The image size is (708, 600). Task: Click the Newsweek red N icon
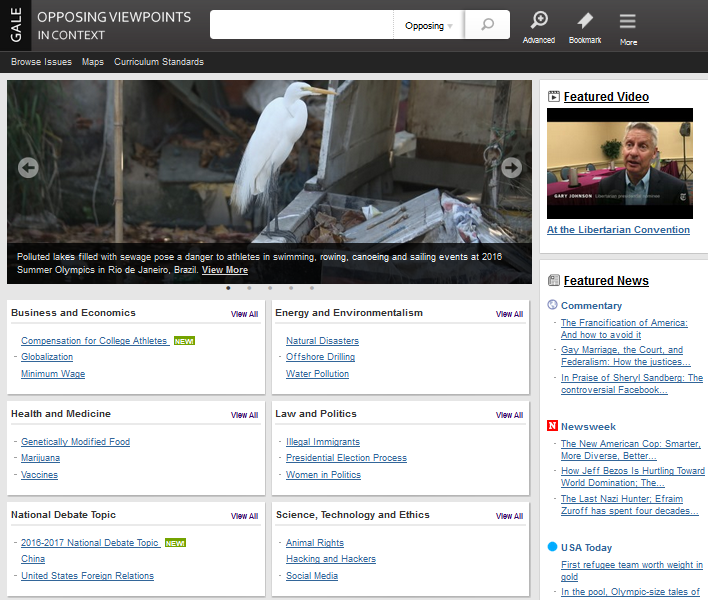(553, 426)
